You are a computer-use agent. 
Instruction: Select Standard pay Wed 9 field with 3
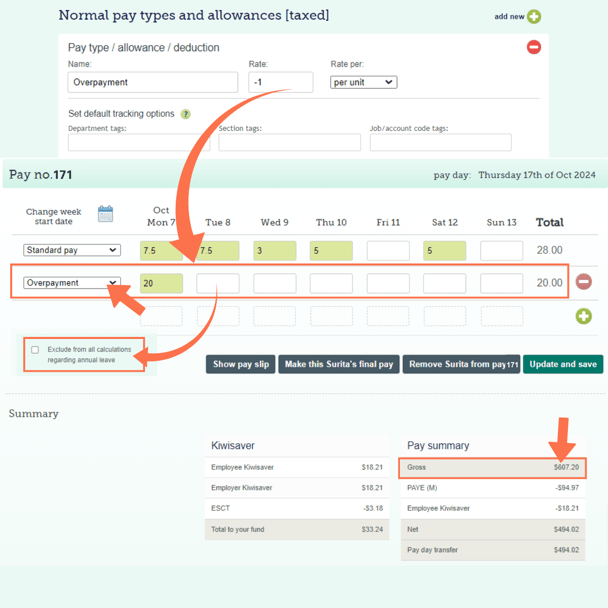[x=275, y=250]
